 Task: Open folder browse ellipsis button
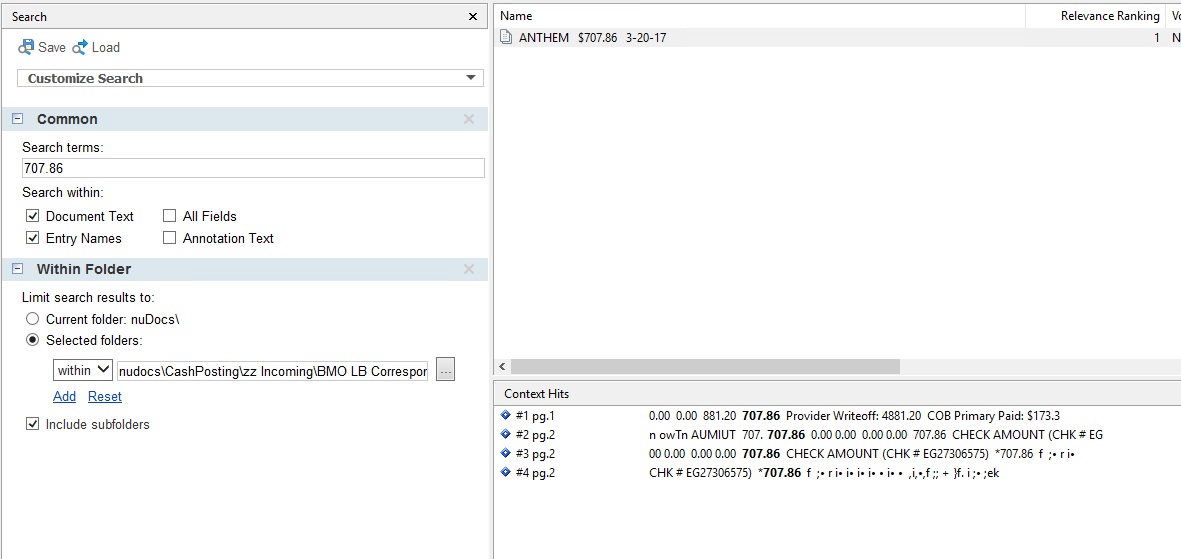point(445,371)
